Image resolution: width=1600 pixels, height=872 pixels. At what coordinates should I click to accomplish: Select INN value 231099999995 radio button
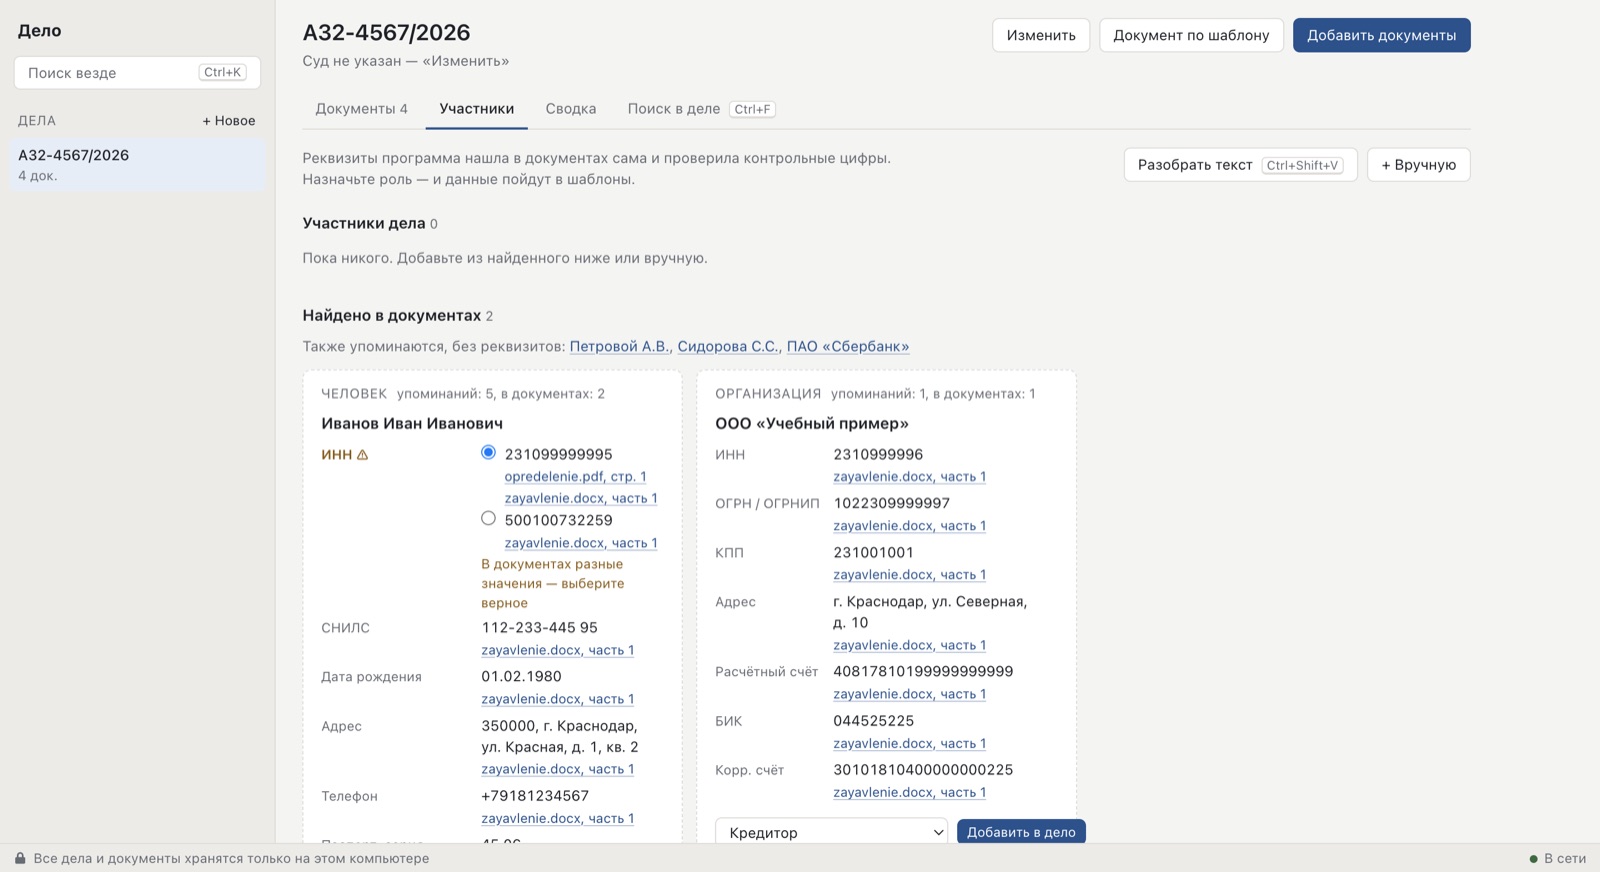tap(488, 453)
